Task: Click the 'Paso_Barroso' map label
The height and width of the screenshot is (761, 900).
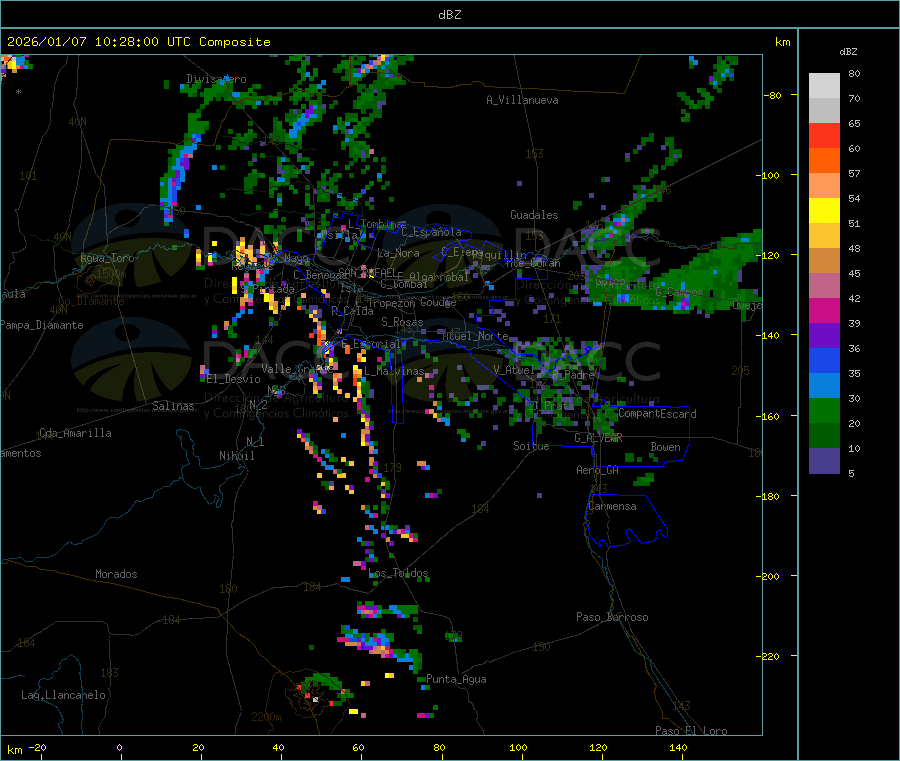Action: click(x=612, y=617)
